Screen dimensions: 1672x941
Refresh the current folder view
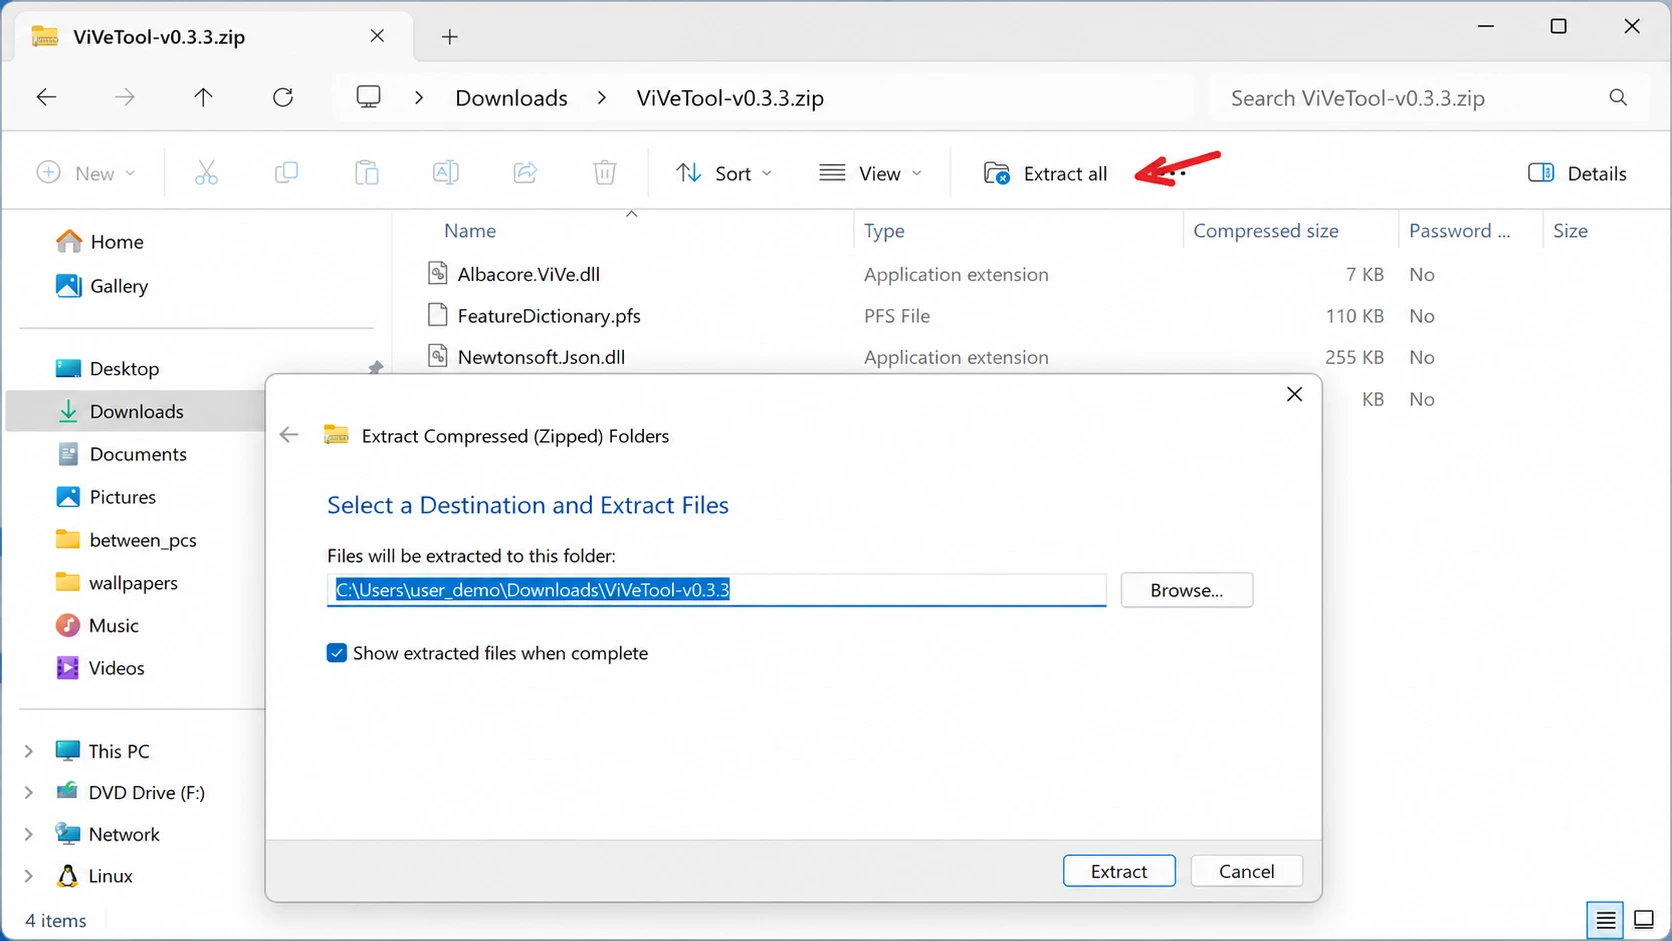point(283,97)
